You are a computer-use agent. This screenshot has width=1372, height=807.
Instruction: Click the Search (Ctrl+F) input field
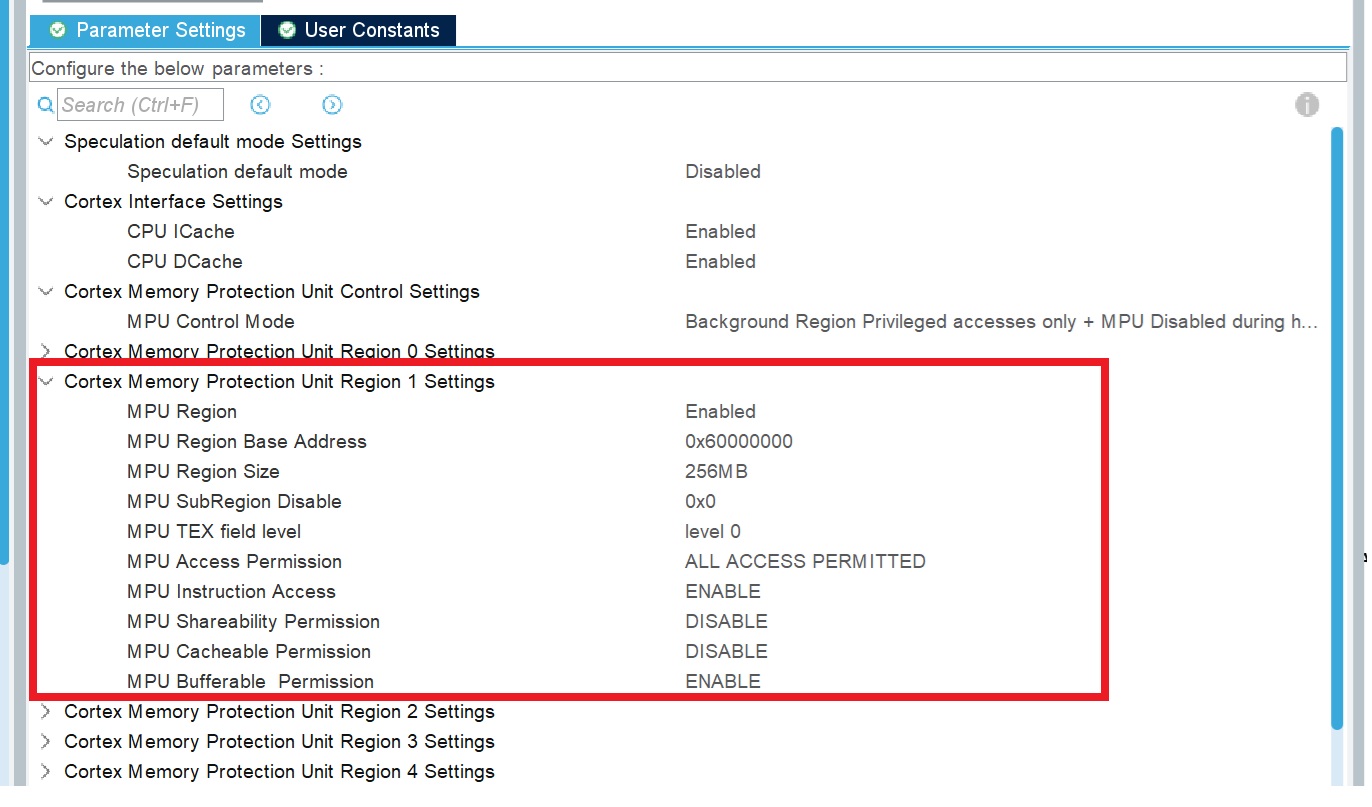pyautogui.click(x=140, y=105)
